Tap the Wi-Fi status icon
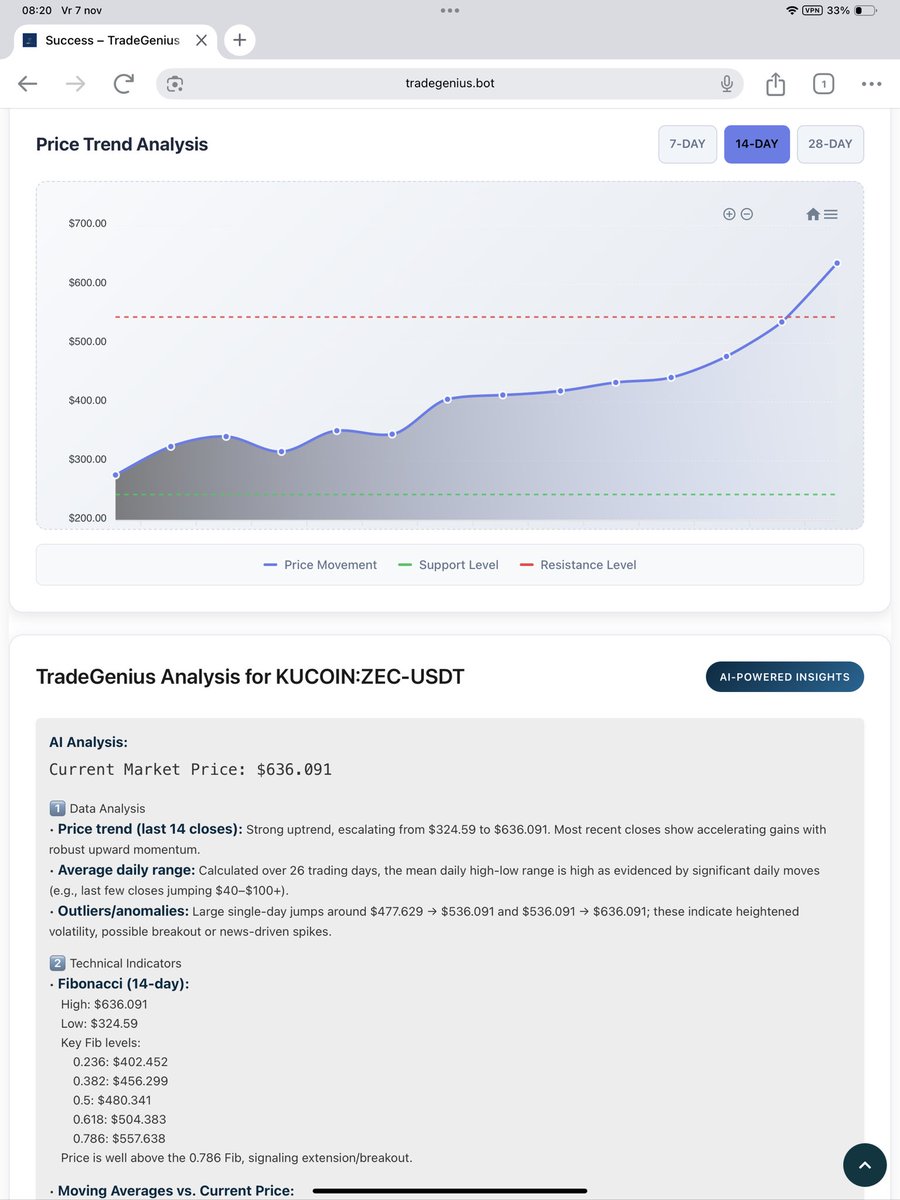 (792, 10)
